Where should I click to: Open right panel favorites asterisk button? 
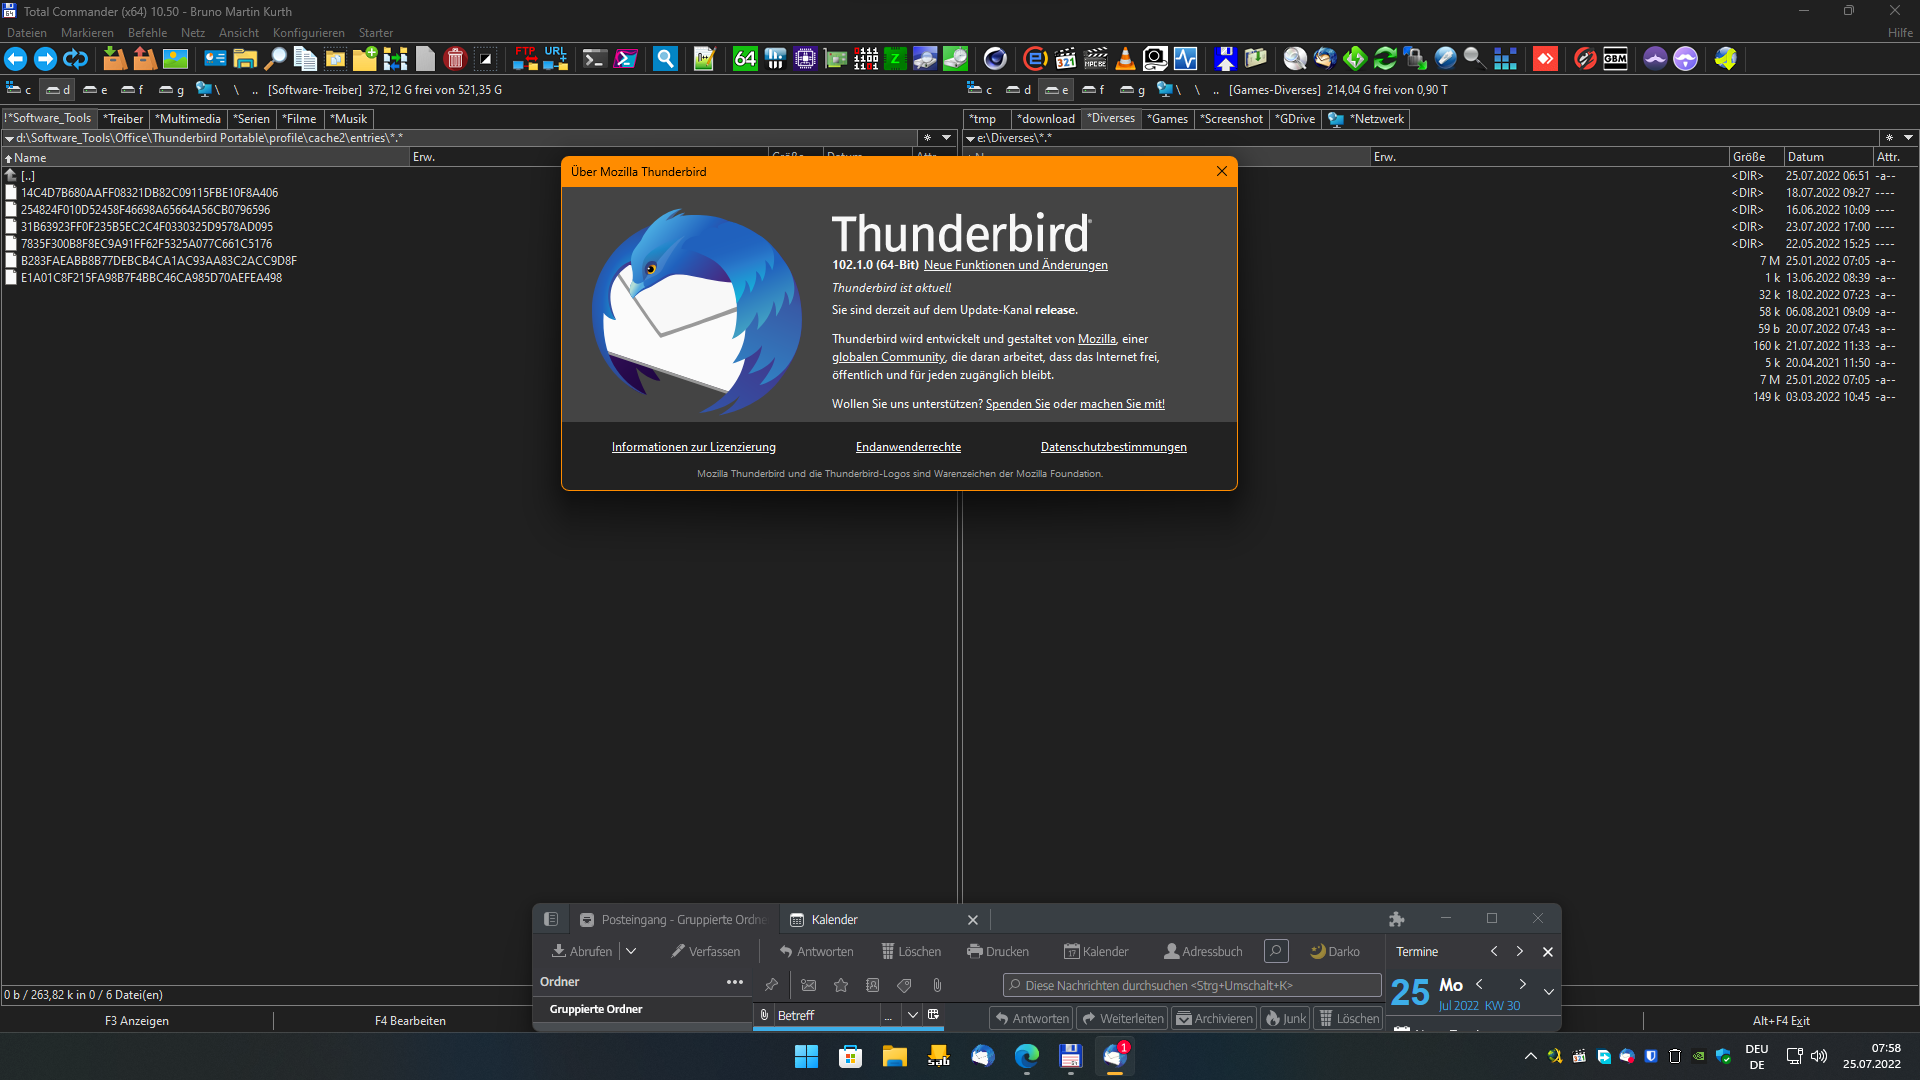pyautogui.click(x=1889, y=138)
